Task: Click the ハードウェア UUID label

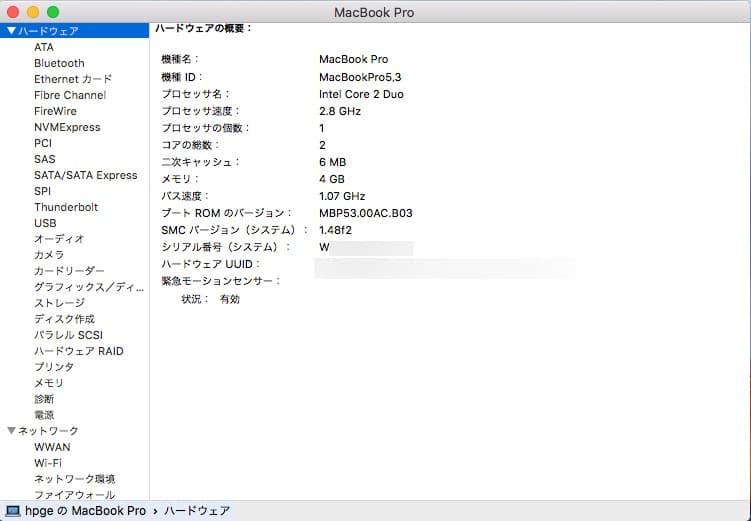Action: point(210,264)
